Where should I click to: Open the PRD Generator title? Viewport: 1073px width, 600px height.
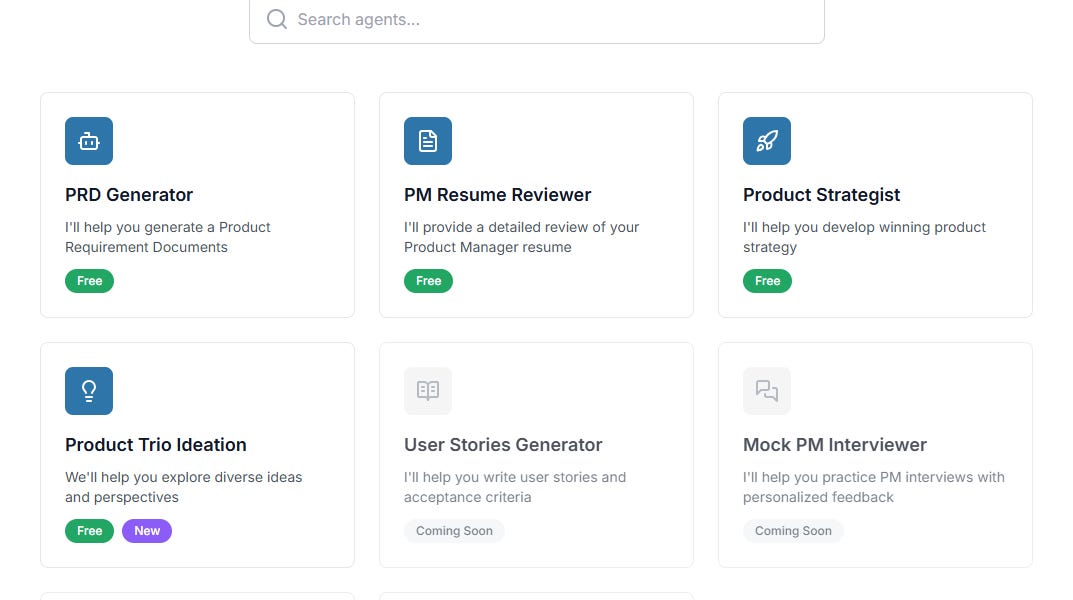pyautogui.click(x=129, y=195)
